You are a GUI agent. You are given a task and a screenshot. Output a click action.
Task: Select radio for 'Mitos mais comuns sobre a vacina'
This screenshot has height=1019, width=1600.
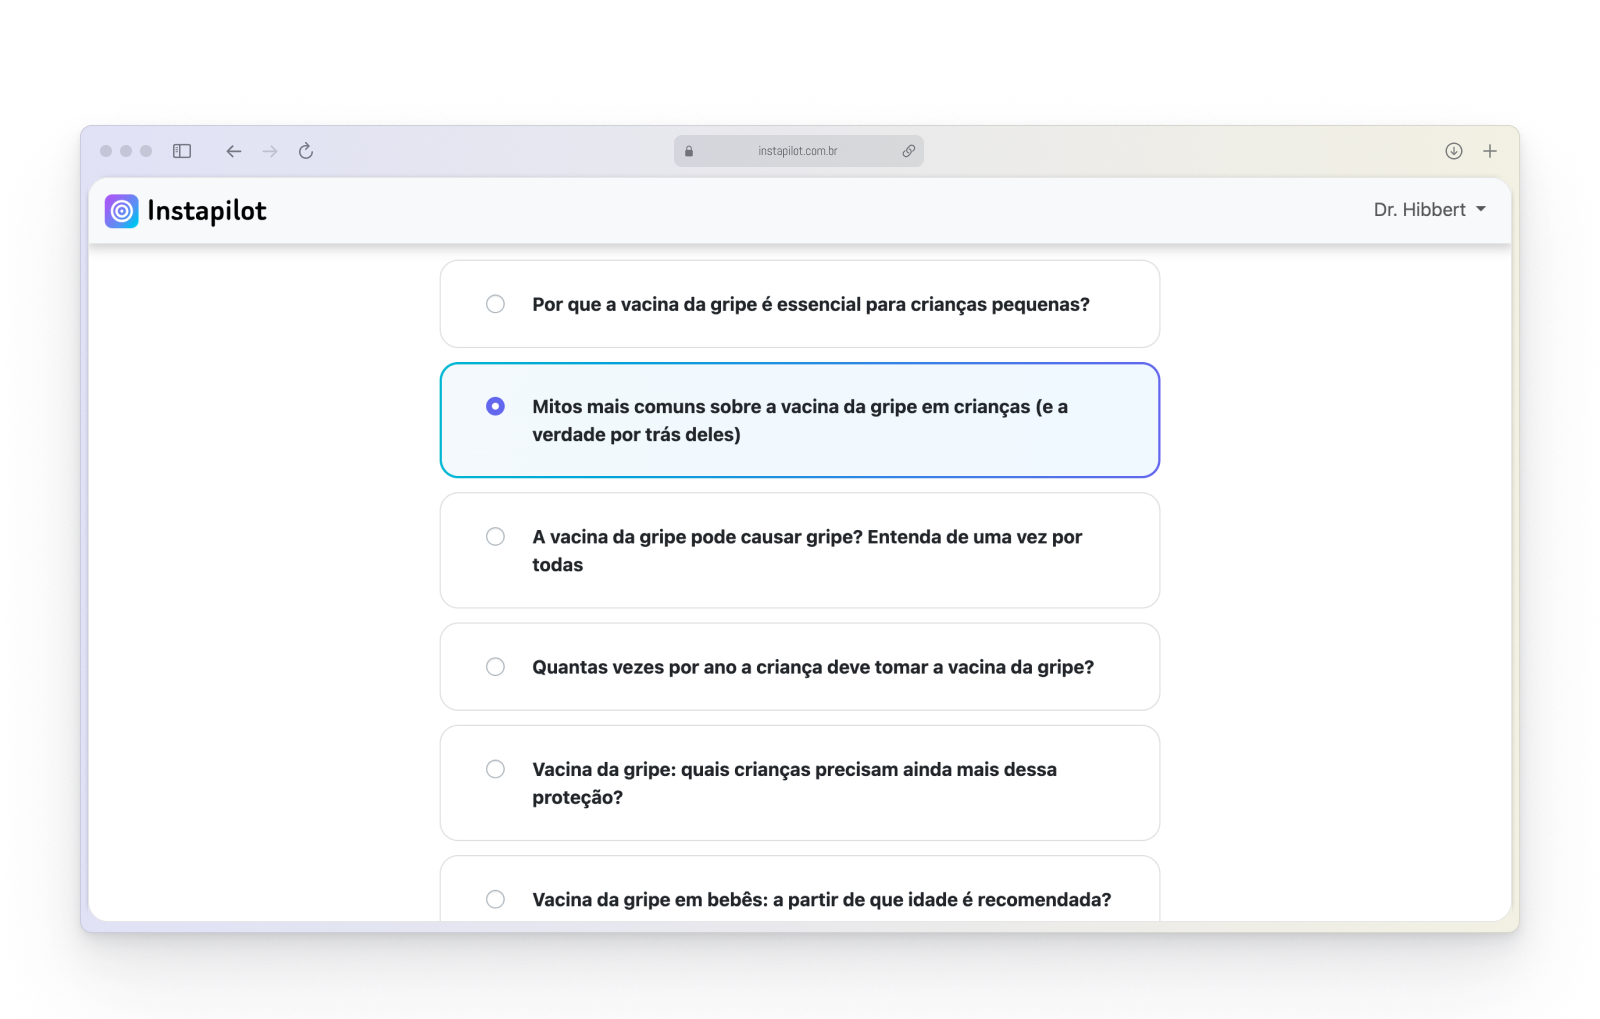click(495, 406)
